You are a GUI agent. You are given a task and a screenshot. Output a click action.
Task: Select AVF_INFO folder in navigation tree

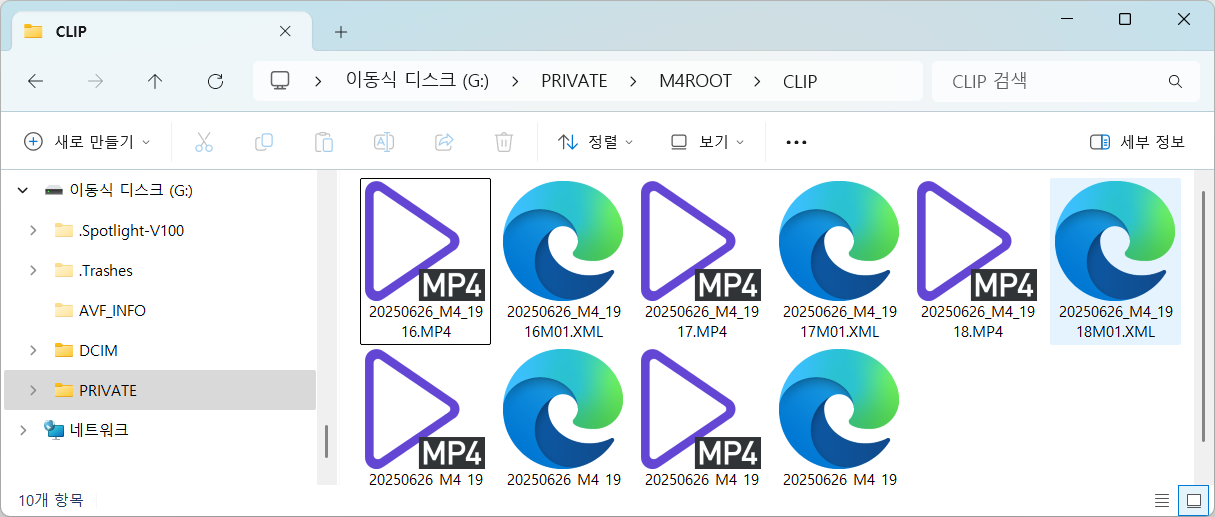coord(112,310)
